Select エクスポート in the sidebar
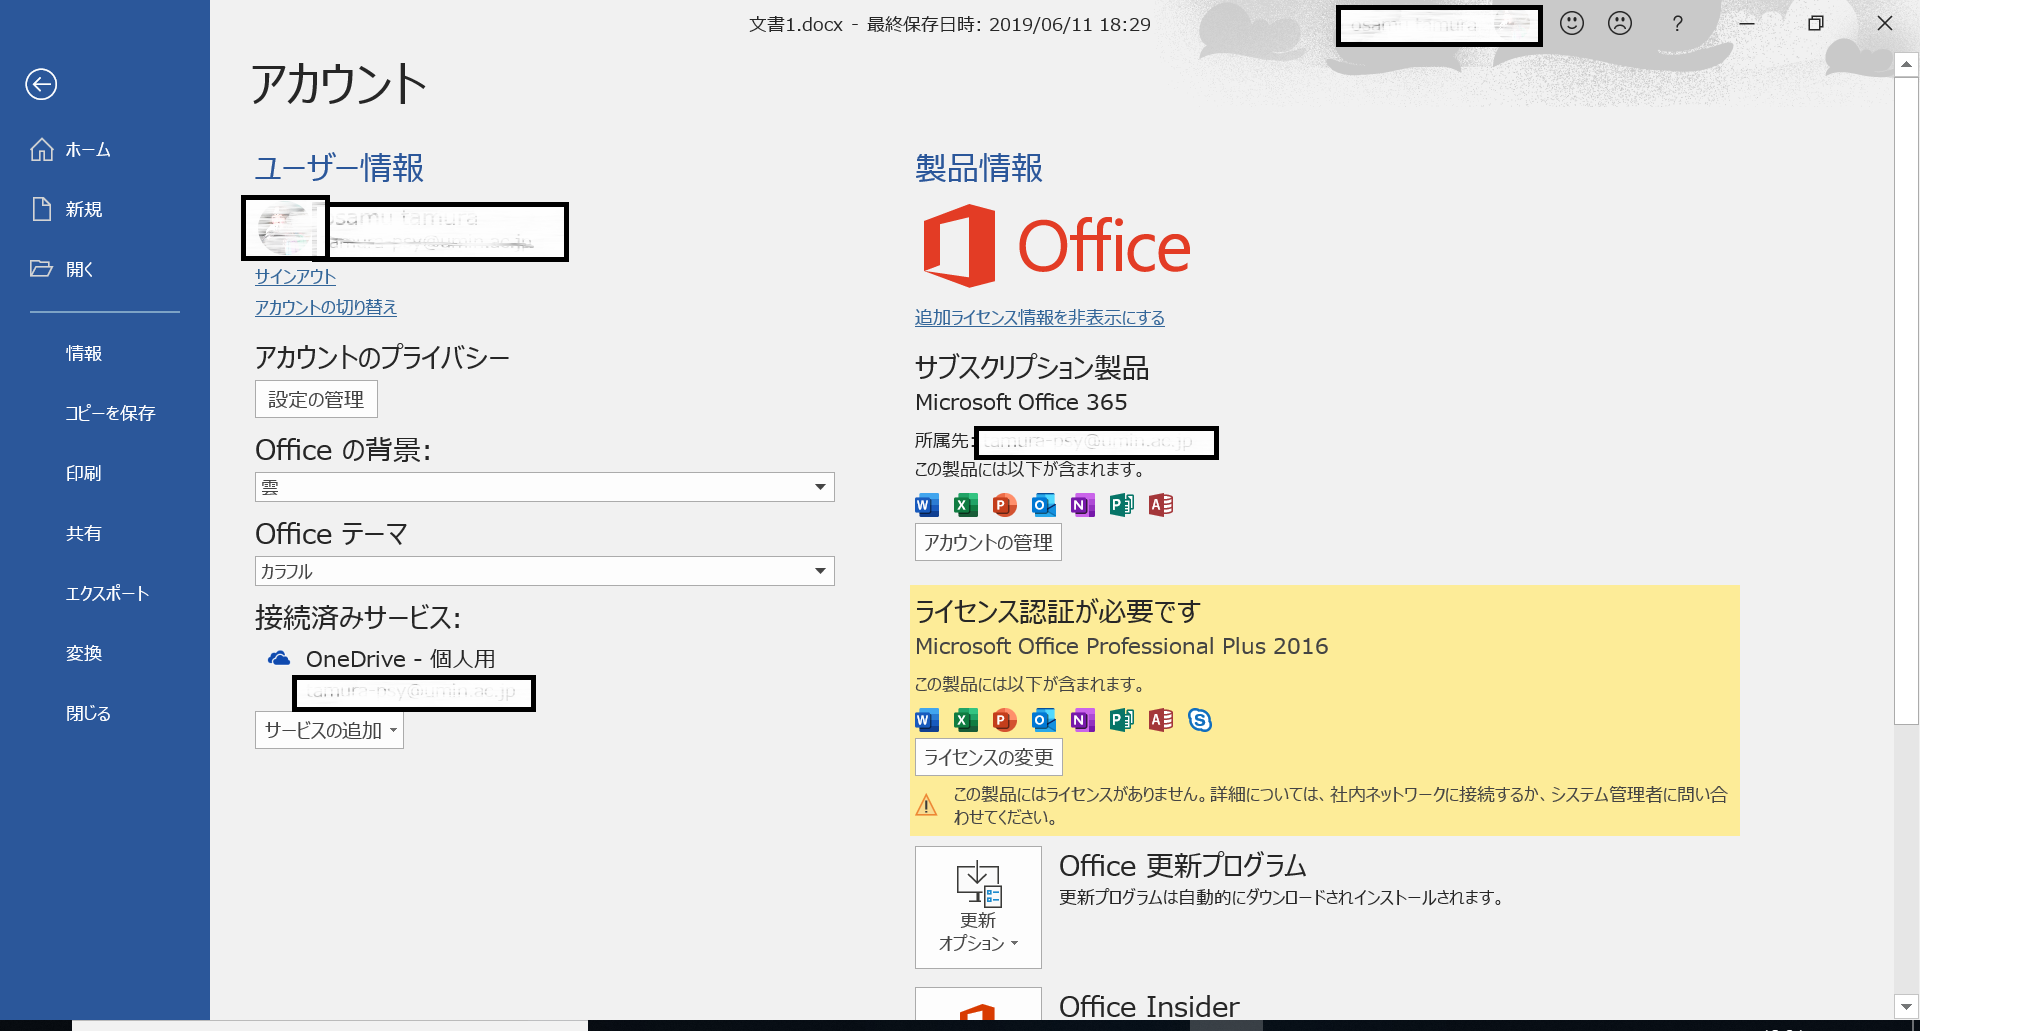Image resolution: width=2032 pixels, height=1031 pixels. [105, 594]
